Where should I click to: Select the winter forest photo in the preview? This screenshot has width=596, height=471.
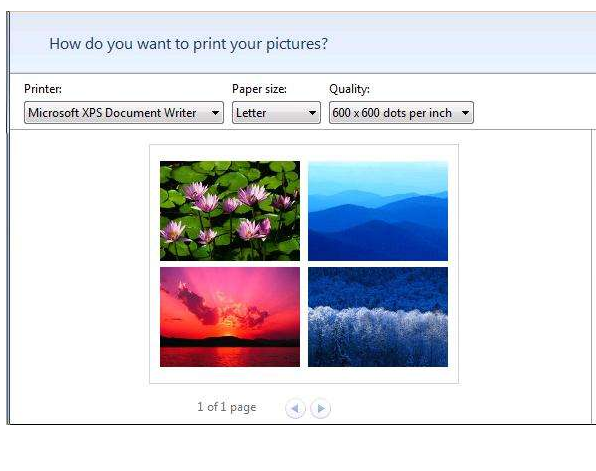point(378,317)
